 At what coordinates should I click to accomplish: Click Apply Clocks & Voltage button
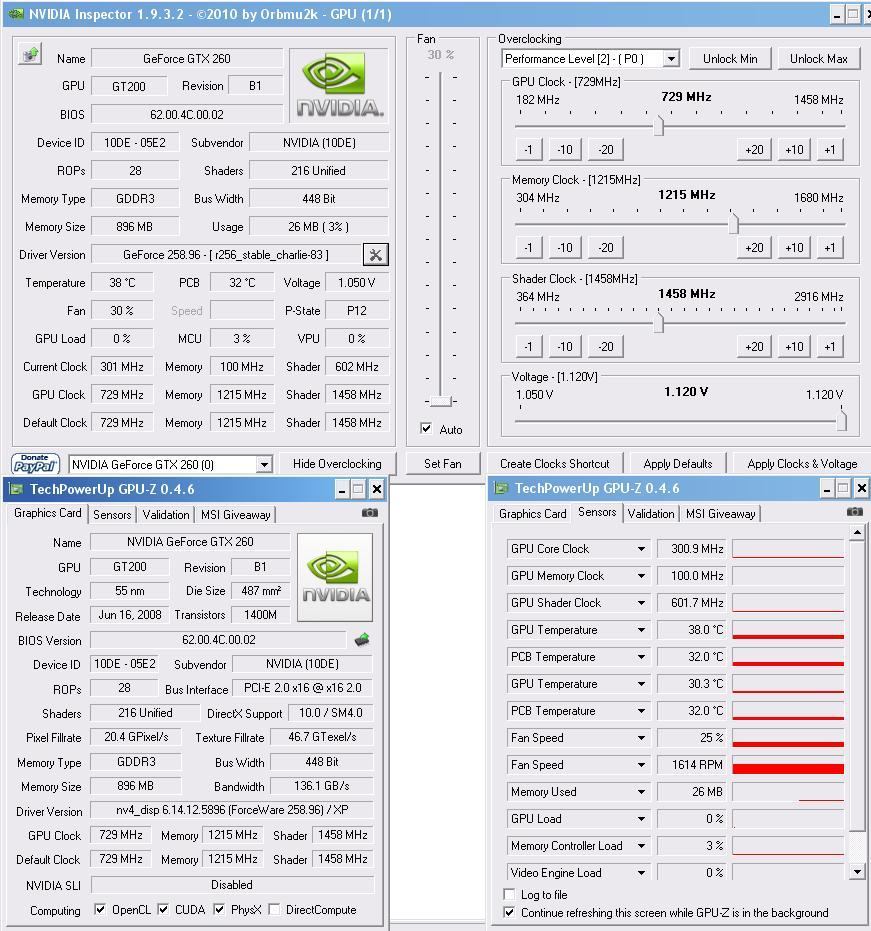(x=802, y=464)
